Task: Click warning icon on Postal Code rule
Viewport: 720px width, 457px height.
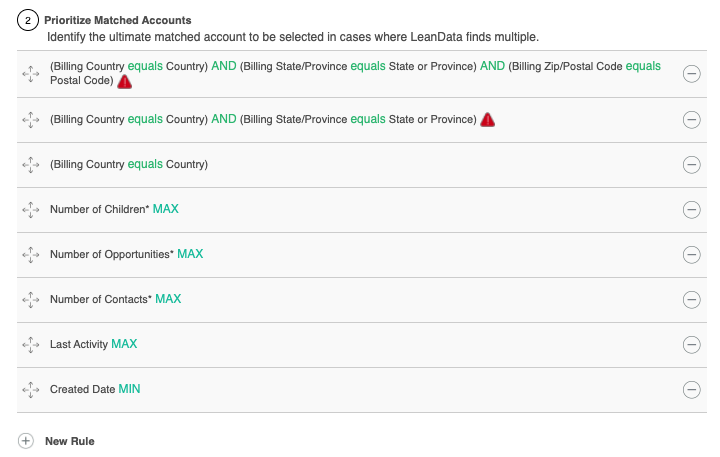Action: point(125,81)
